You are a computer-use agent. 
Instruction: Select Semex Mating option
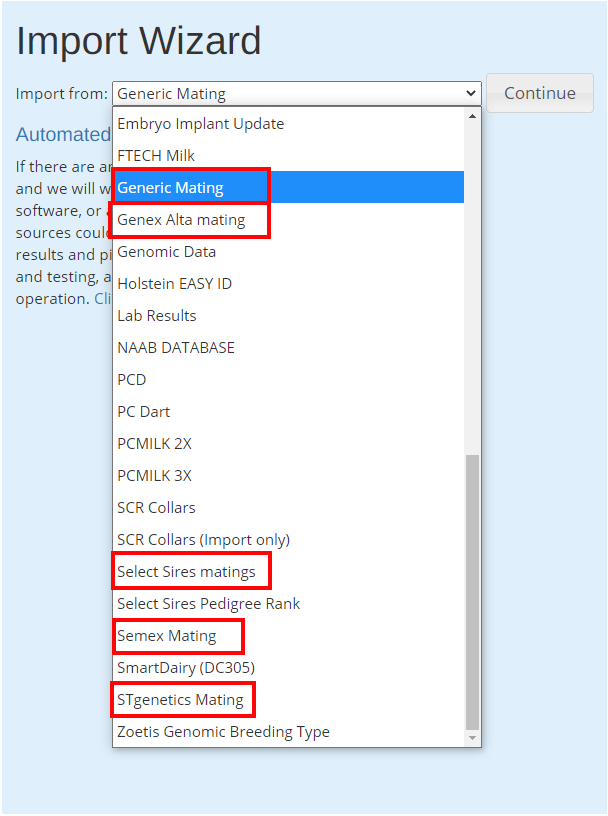pyautogui.click(x=288, y=635)
